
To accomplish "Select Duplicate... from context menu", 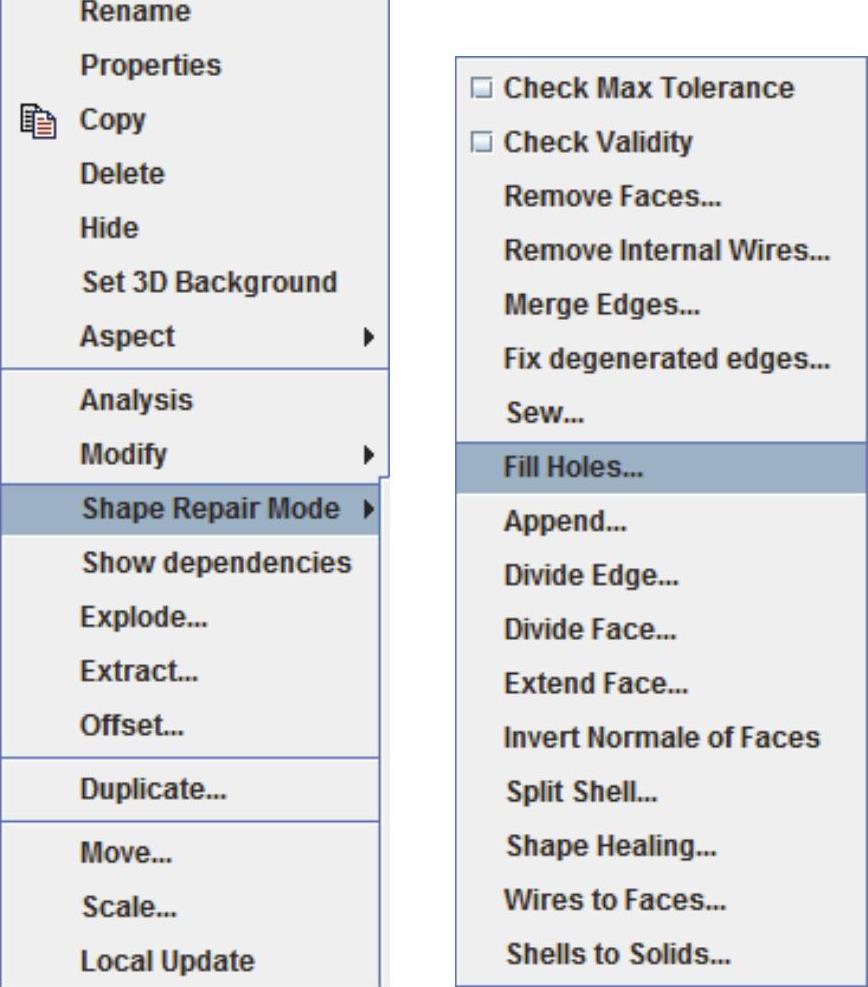I will pos(153,789).
